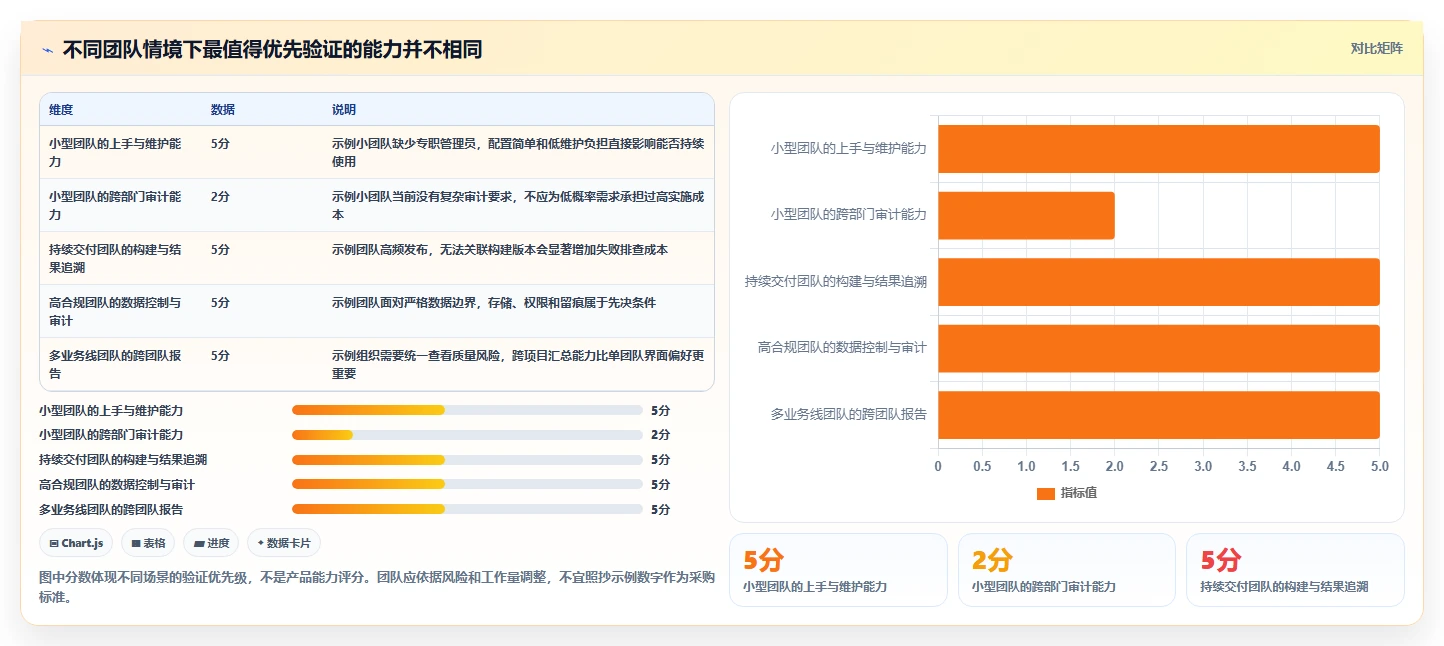The height and width of the screenshot is (646, 1444).
Task: Open the red 5分 card for 持续交付团队的构建与结果追溯
Action: [x=1295, y=570]
